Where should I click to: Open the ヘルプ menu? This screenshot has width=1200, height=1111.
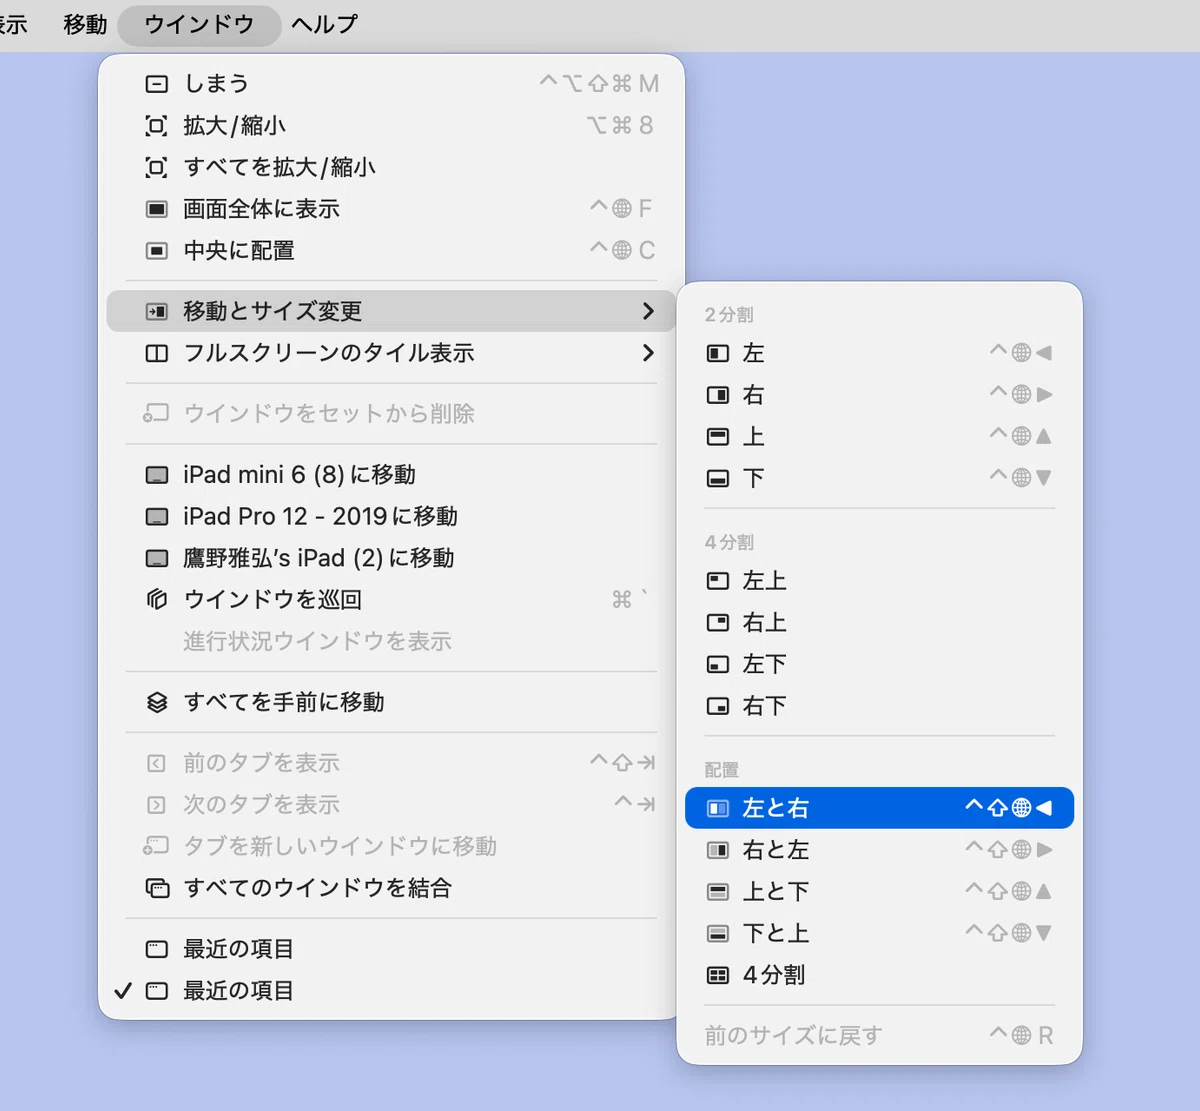click(324, 24)
